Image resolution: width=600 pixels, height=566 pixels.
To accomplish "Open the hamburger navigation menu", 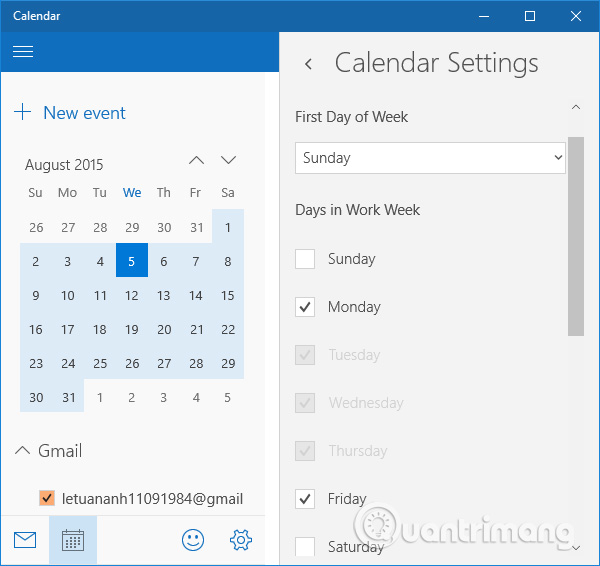I will 23,51.
